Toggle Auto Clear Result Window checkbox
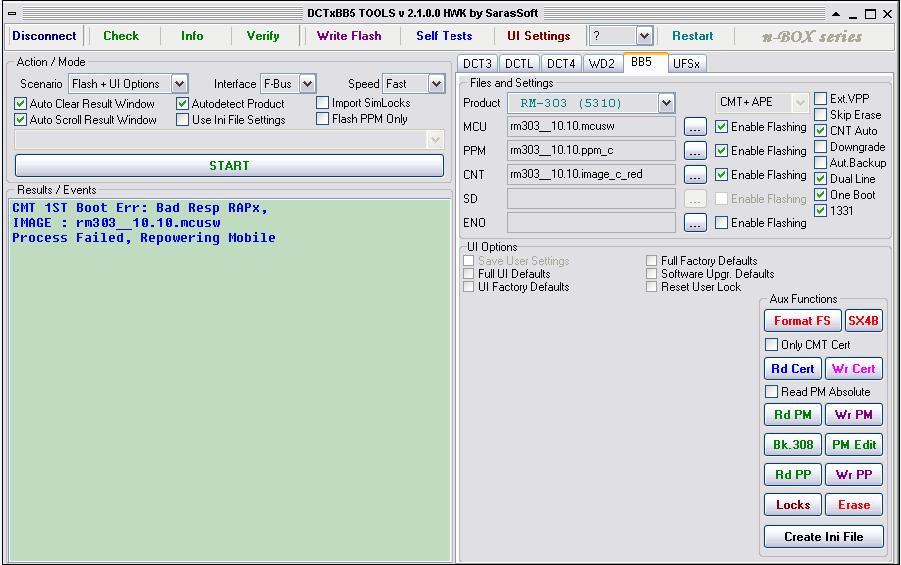This screenshot has width=901, height=565. click(x=21, y=103)
